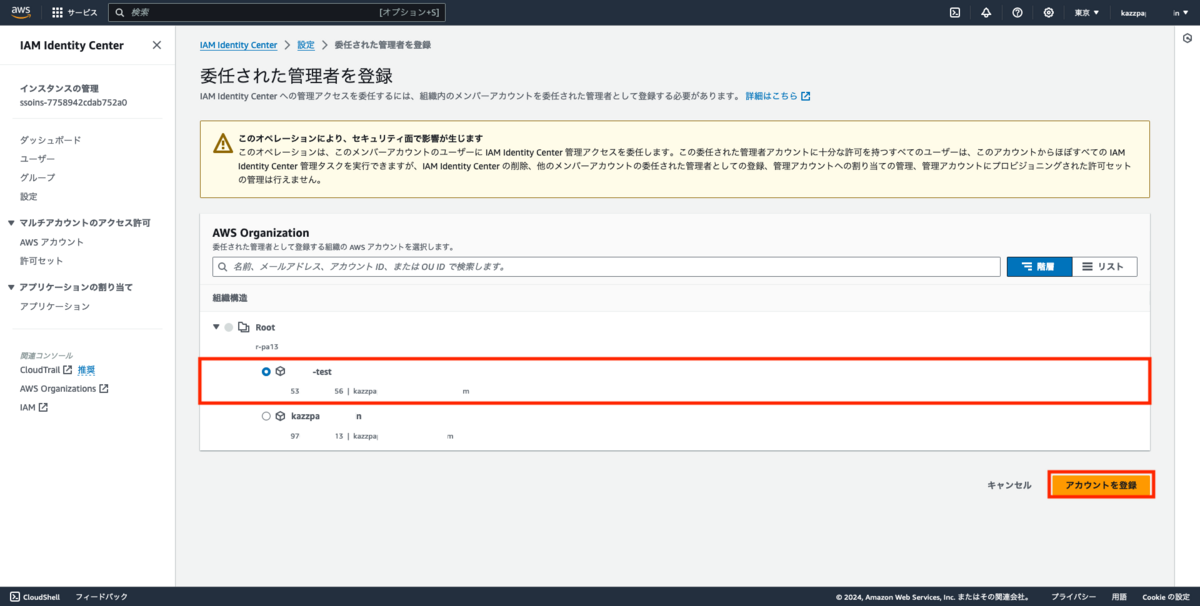This screenshot has height=606, width=1200.
Task: Open settings gear in top bar
Action: point(1048,13)
